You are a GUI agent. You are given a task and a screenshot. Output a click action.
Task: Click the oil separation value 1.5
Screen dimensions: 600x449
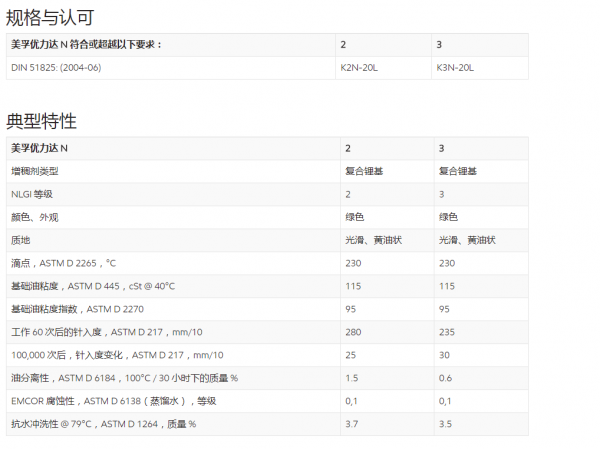coord(350,378)
